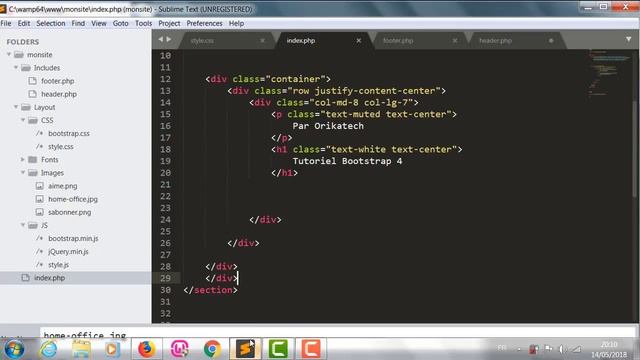Click line number 18 in the gutter

tap(165, 149)
